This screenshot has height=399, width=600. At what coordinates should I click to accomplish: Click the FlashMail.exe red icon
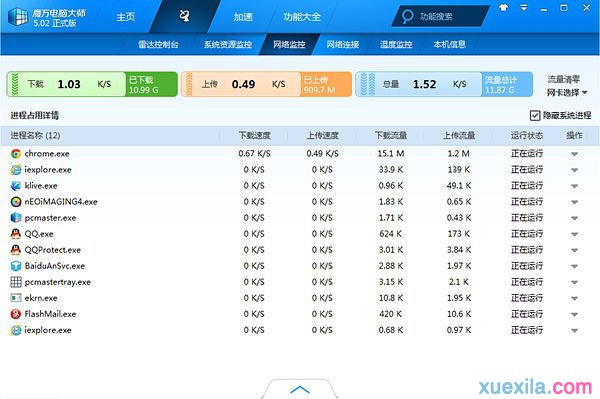pyautogui.click(x=16, y=314)
